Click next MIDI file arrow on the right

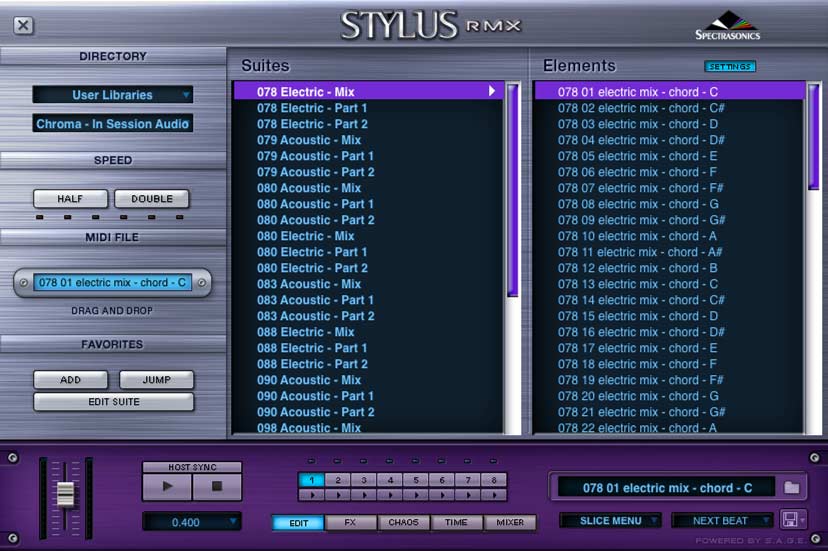tap(201, 283)
